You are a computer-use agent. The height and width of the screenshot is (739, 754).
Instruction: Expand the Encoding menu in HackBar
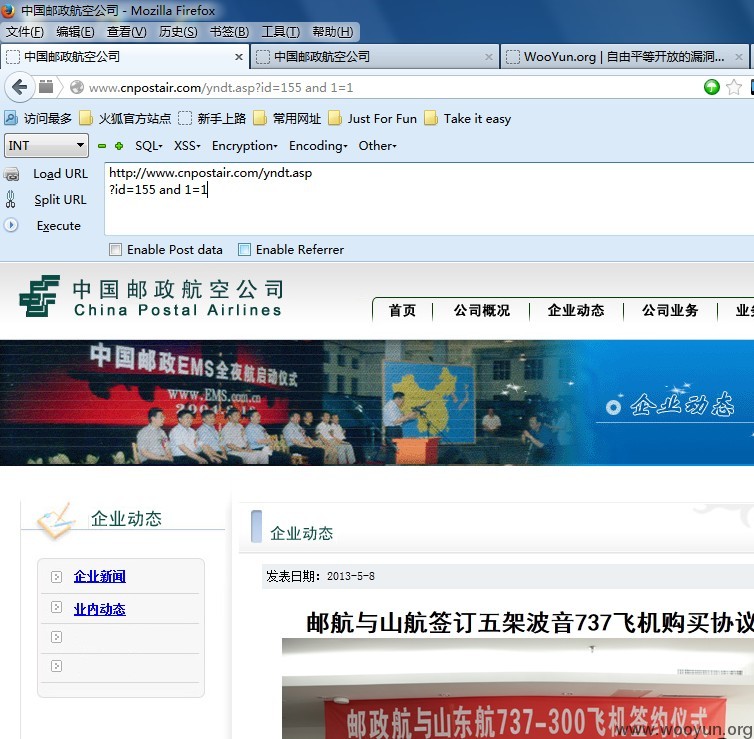point(318,146)
